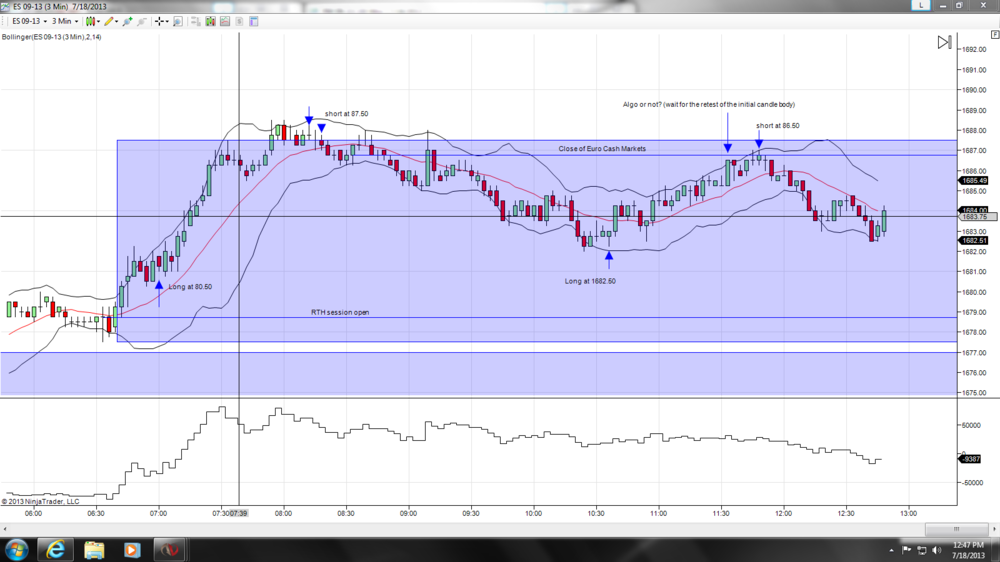Click the 'Long at 1682.50' annotation
The width and height of the screenshot is (1000, 562).
coord(590,281)
